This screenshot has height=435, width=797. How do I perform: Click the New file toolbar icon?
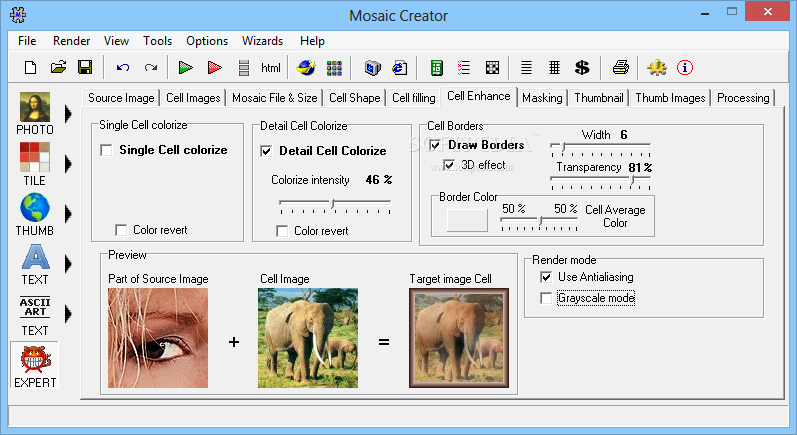pos(30,67)
